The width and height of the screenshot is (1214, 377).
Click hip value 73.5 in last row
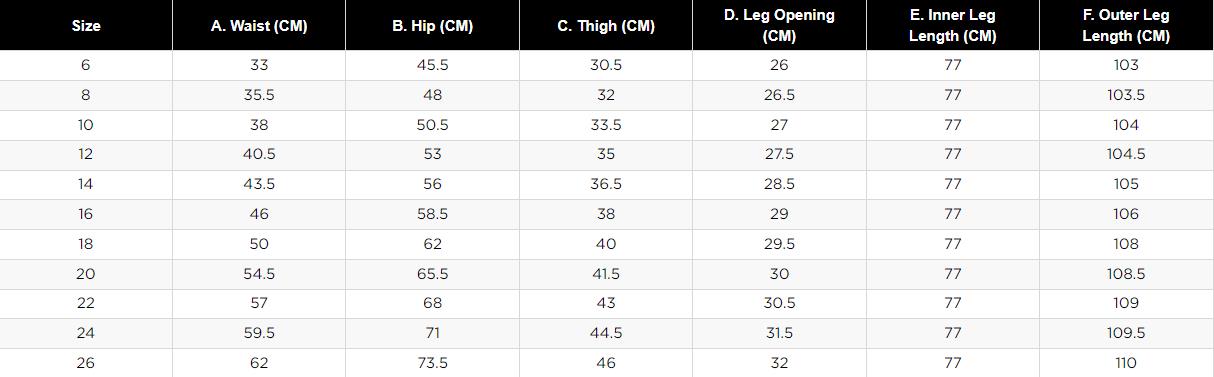coord(432,363)
